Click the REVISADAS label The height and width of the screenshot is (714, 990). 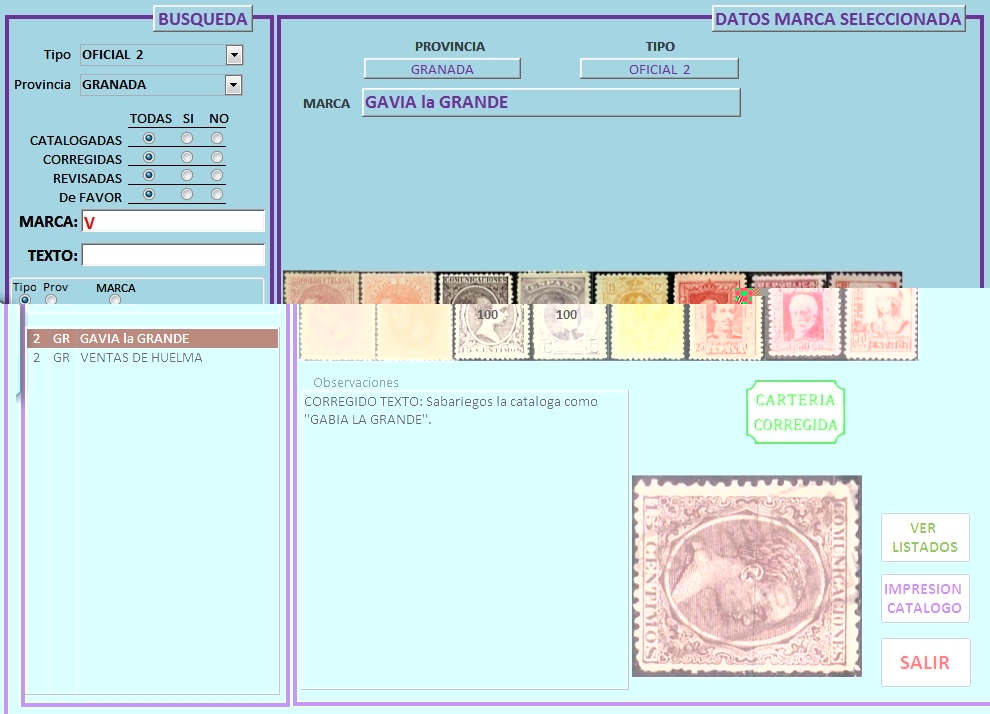click(x=87, y=178)
